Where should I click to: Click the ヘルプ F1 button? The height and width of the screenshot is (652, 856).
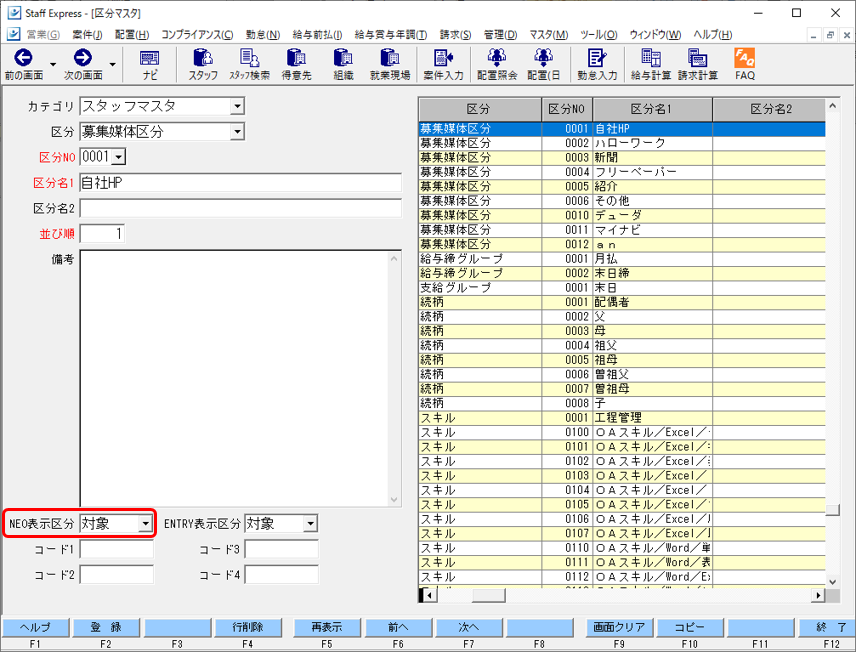[35, 627]
